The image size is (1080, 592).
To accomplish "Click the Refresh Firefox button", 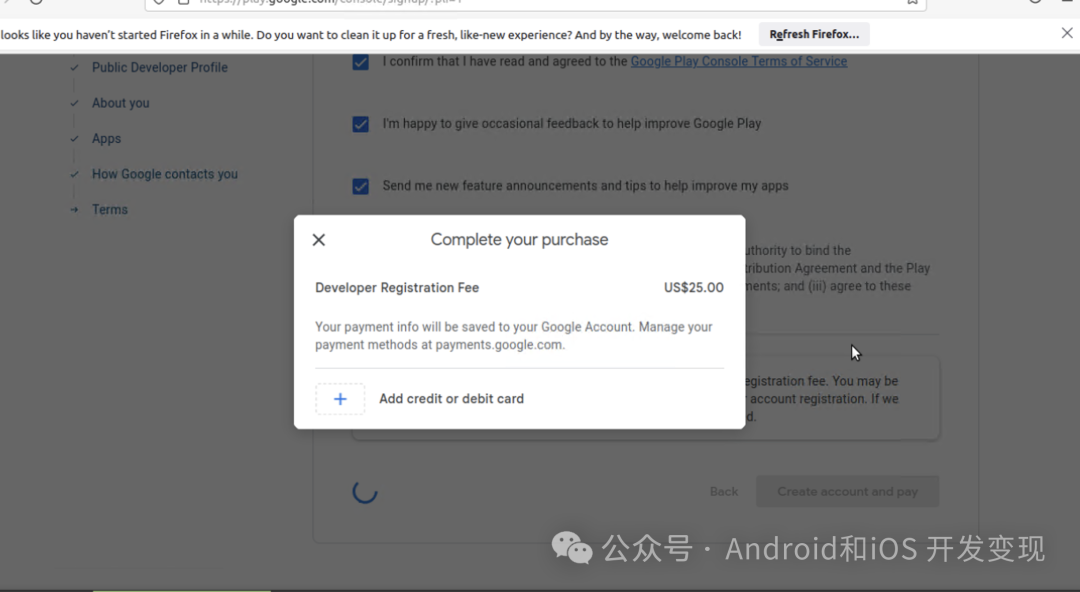I will click(x=814, y=33).
